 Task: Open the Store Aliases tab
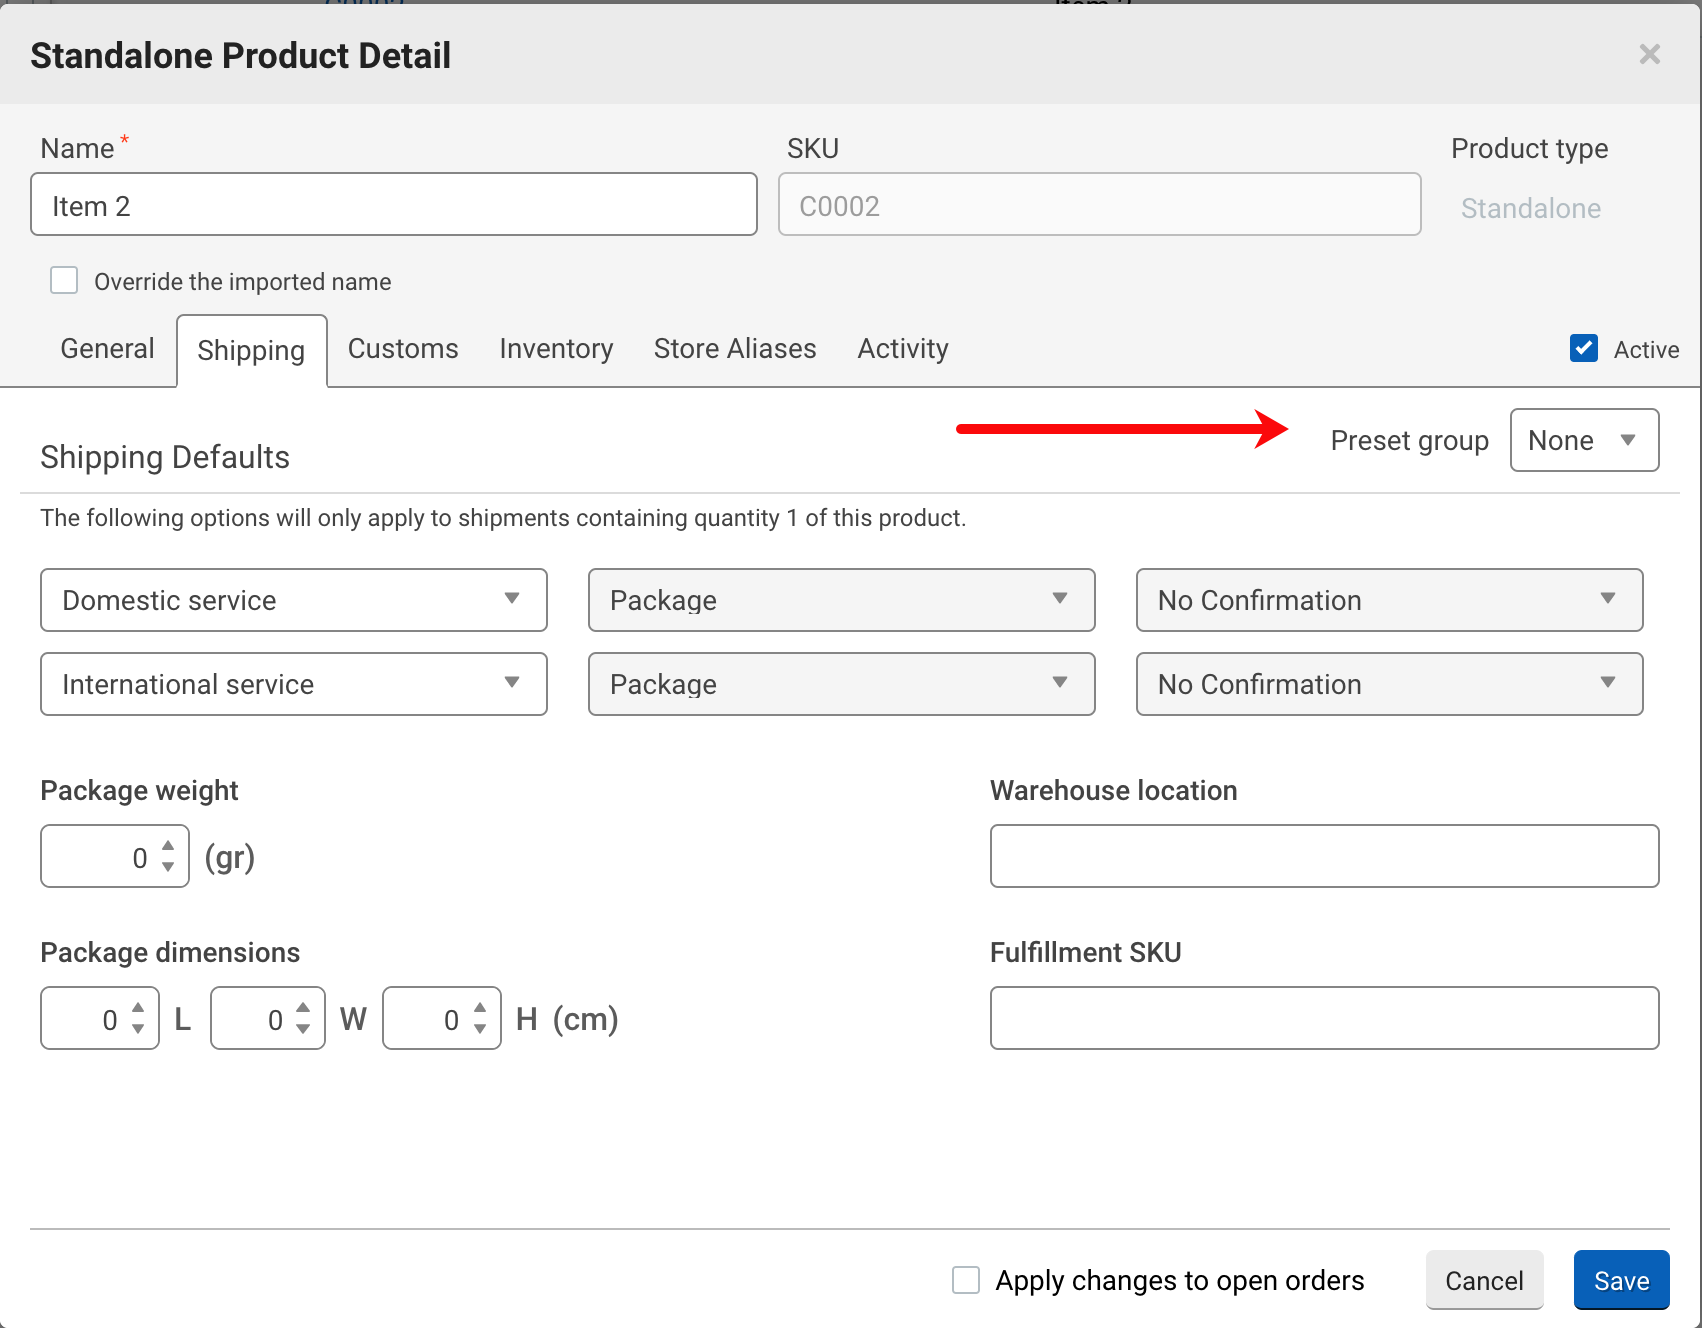click(x=735, y=349)
